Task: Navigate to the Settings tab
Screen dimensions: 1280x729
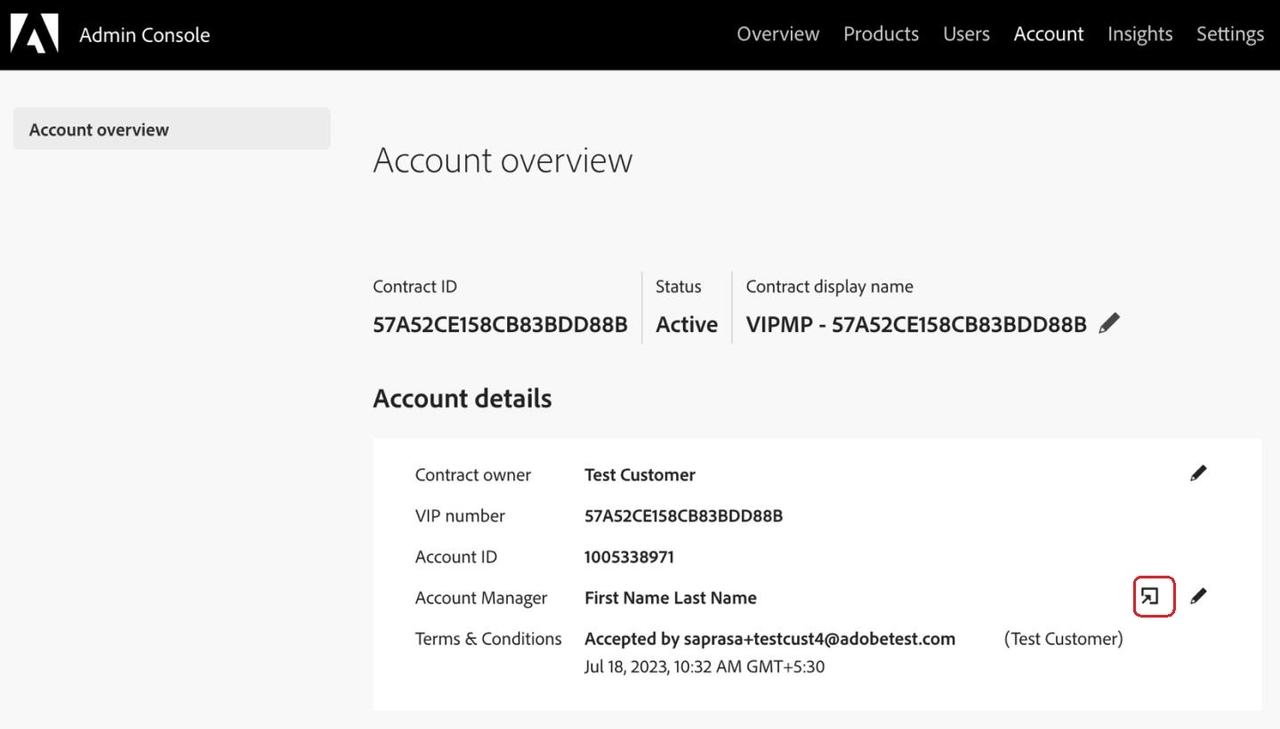Action: (1229, 34)
